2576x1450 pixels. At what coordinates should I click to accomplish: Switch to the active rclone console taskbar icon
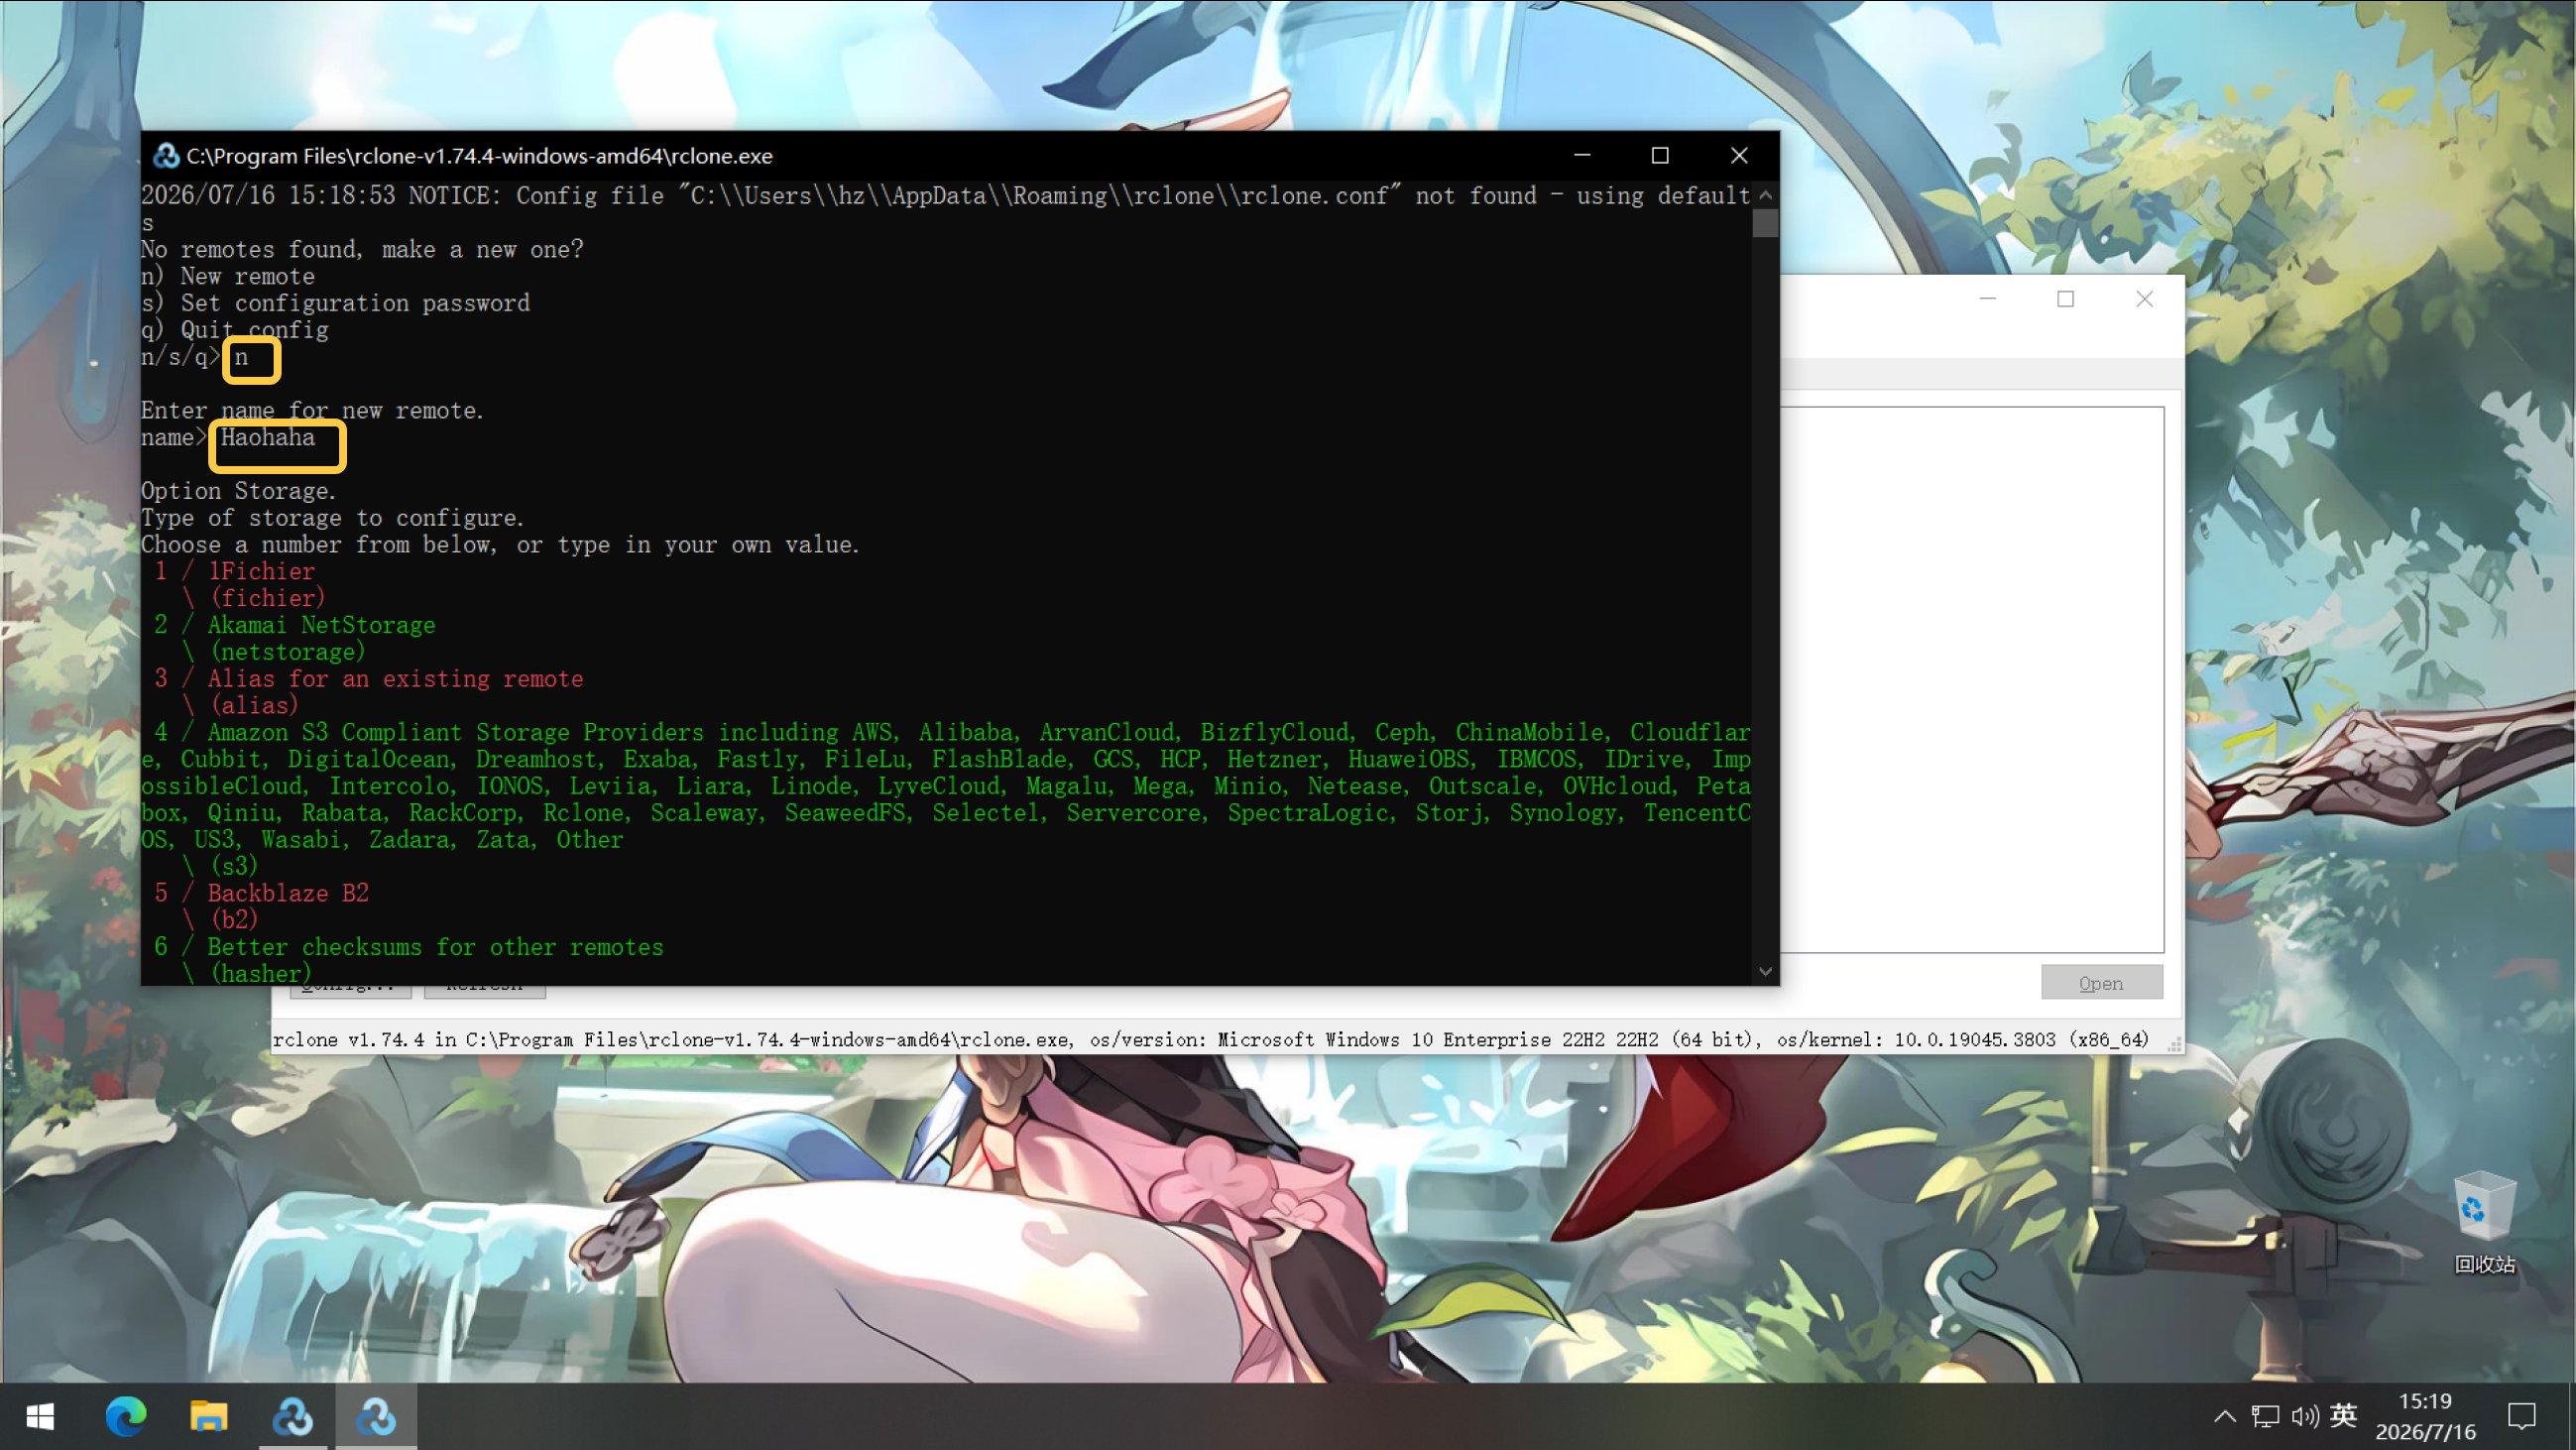click(376, 1416)
